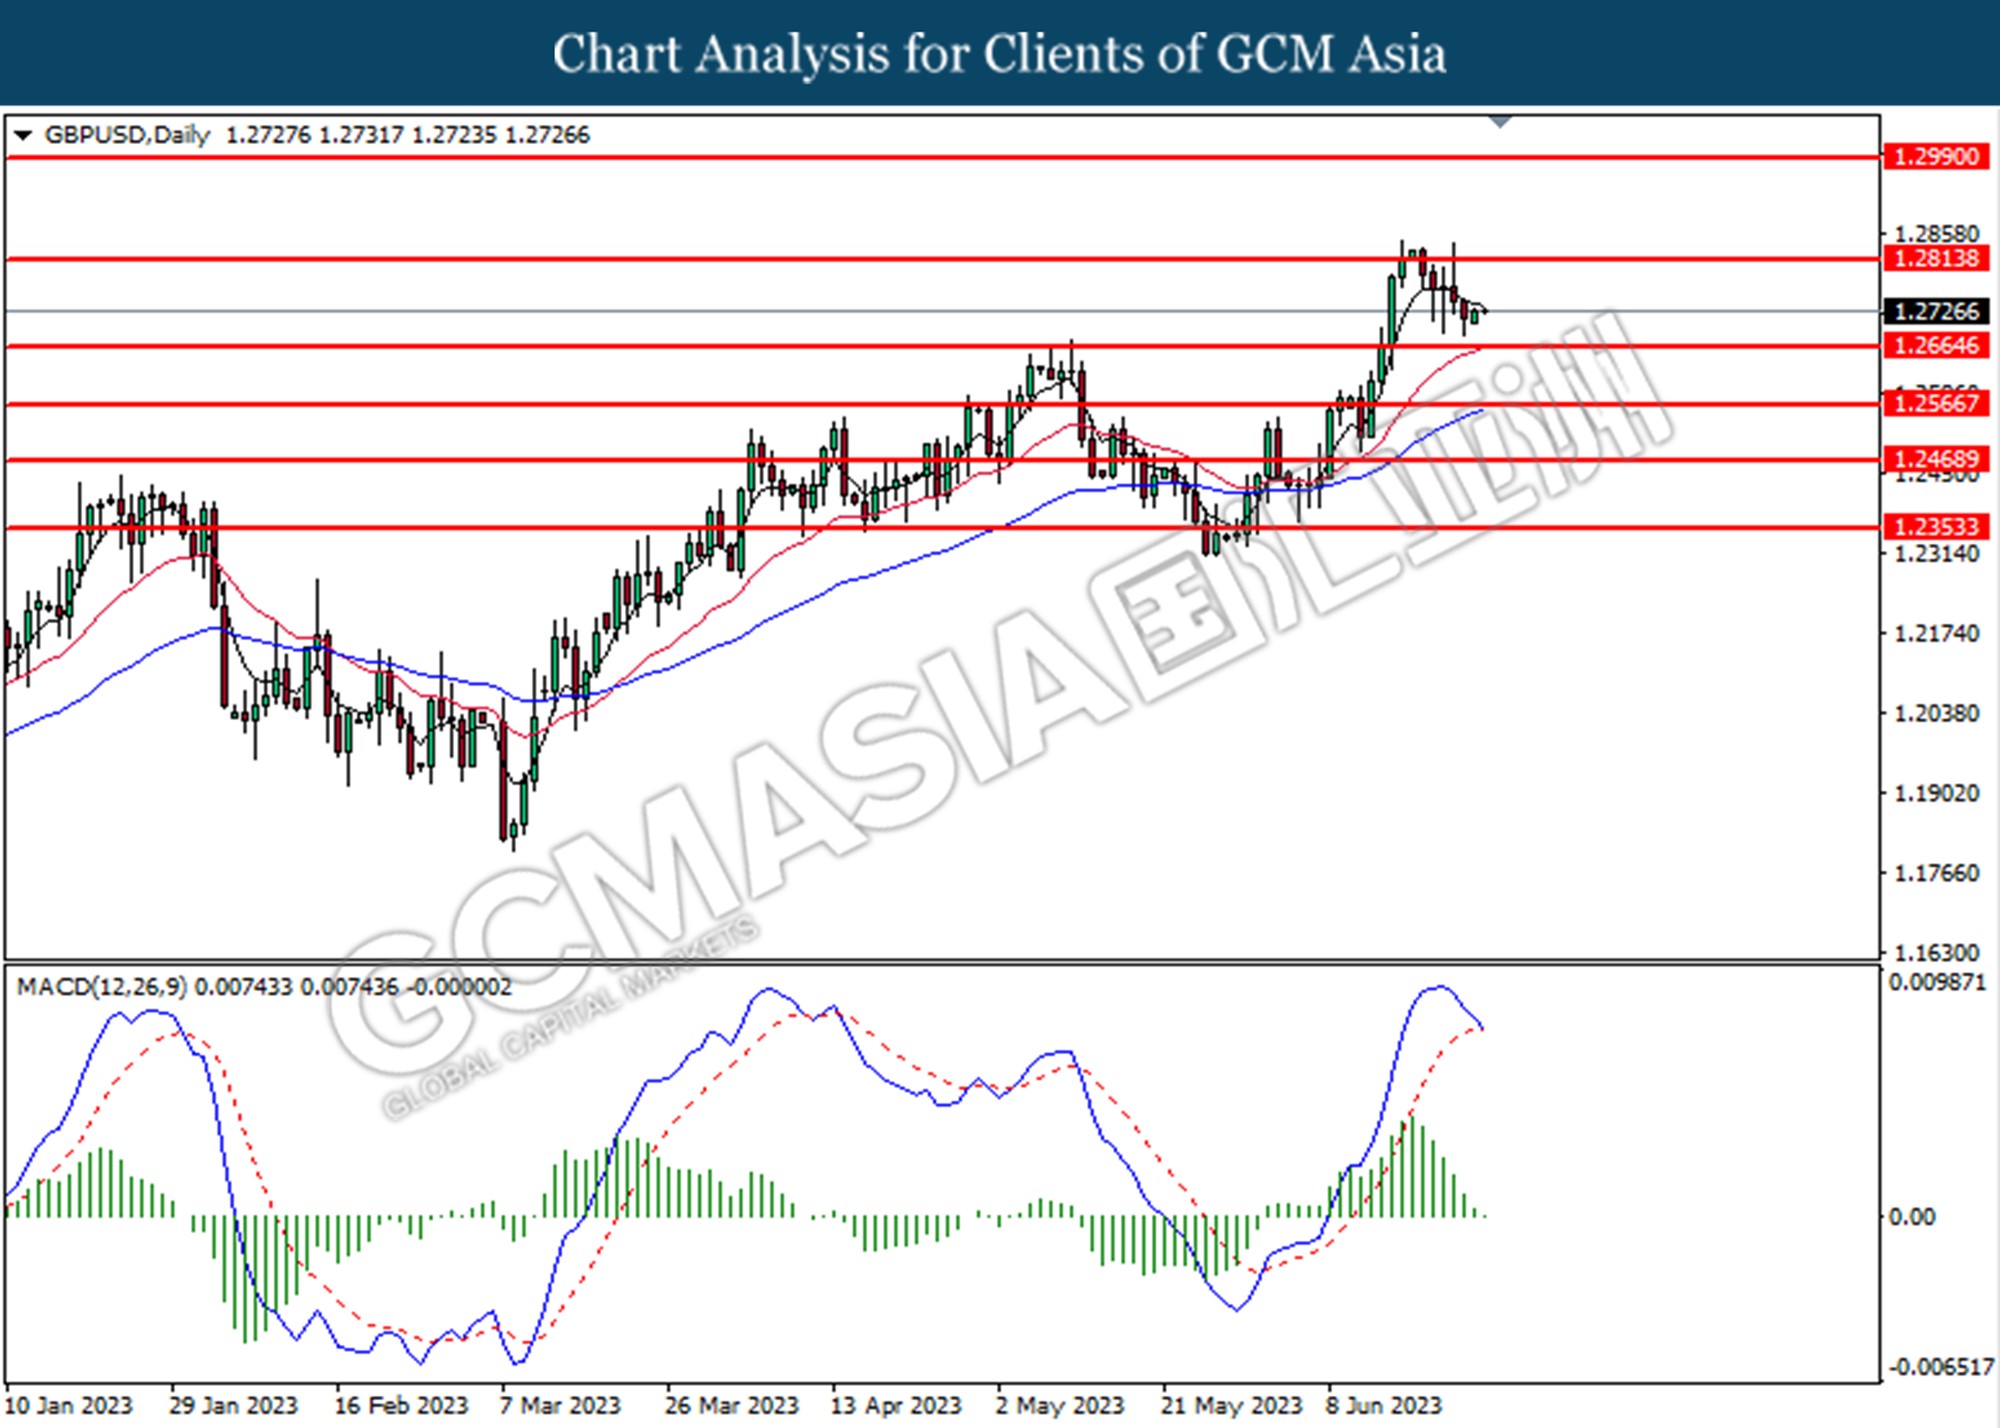Click the MACD 0.00 zero scale value
2000x1428 pixels.
tap(1912, 1217)
